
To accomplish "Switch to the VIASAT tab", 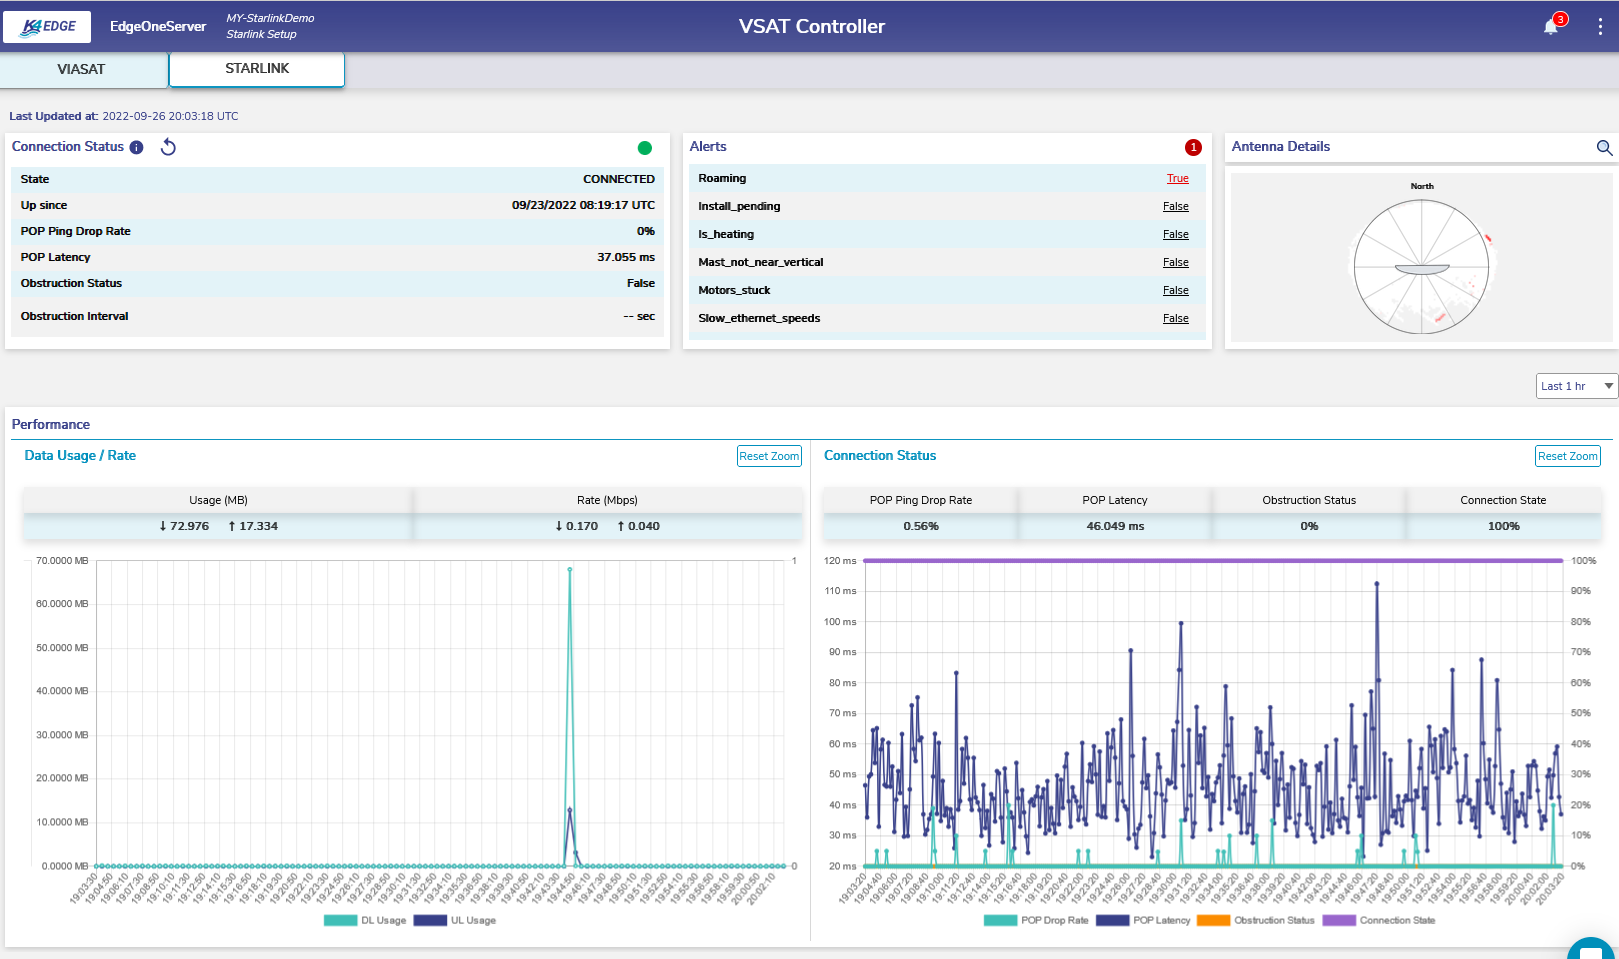I will coord(81,69).
